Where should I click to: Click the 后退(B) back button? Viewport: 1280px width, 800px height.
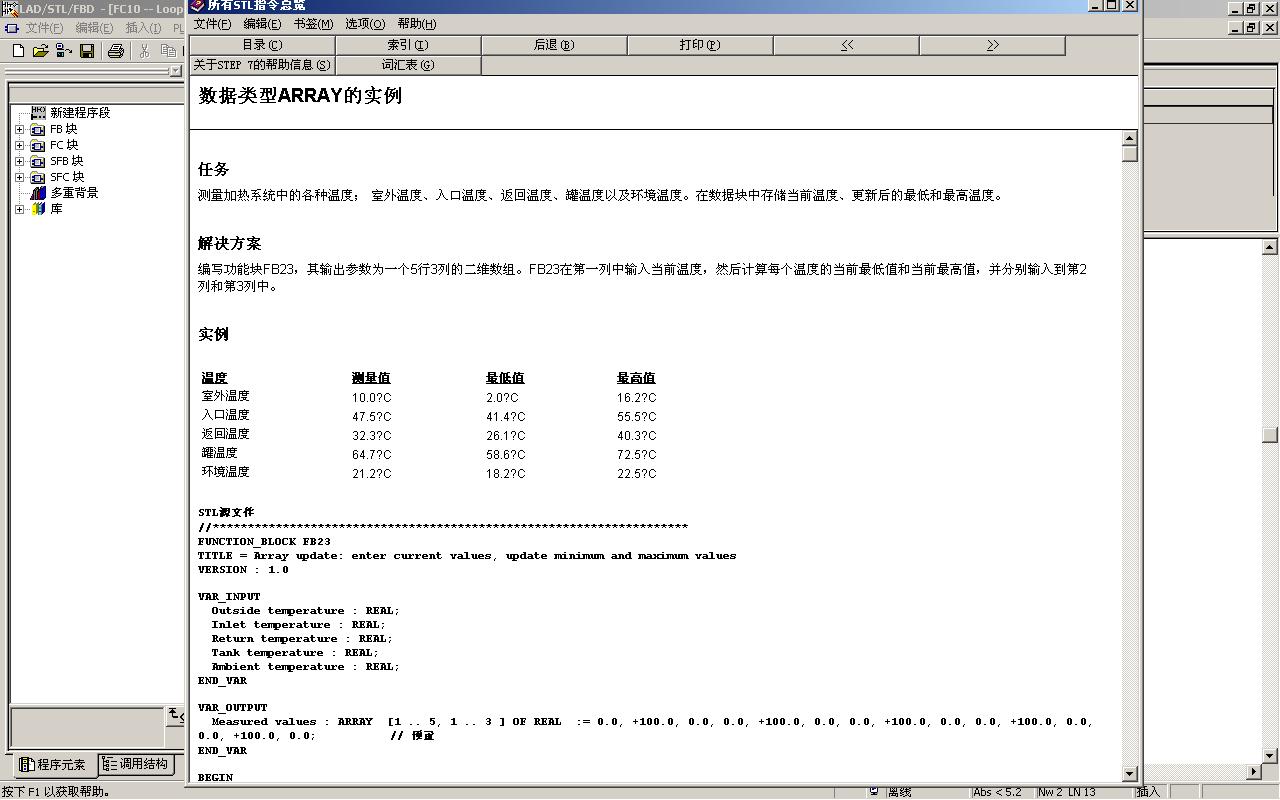click(x=554, y=45)
